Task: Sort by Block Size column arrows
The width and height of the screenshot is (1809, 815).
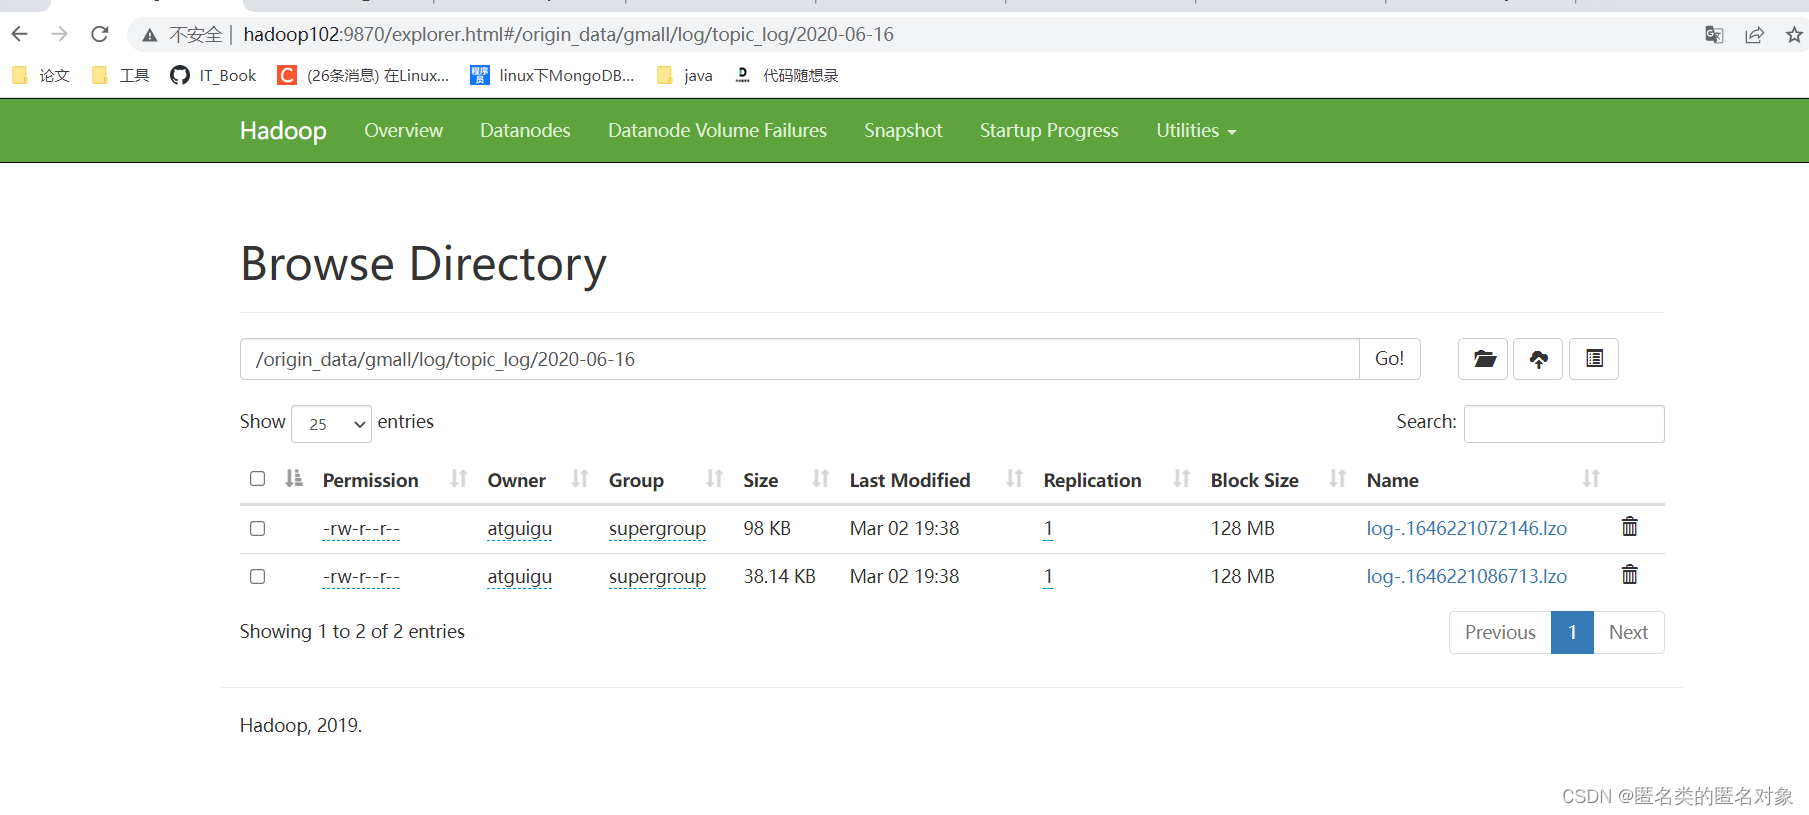Action: pyautogui.click(x=1338, y=479)
